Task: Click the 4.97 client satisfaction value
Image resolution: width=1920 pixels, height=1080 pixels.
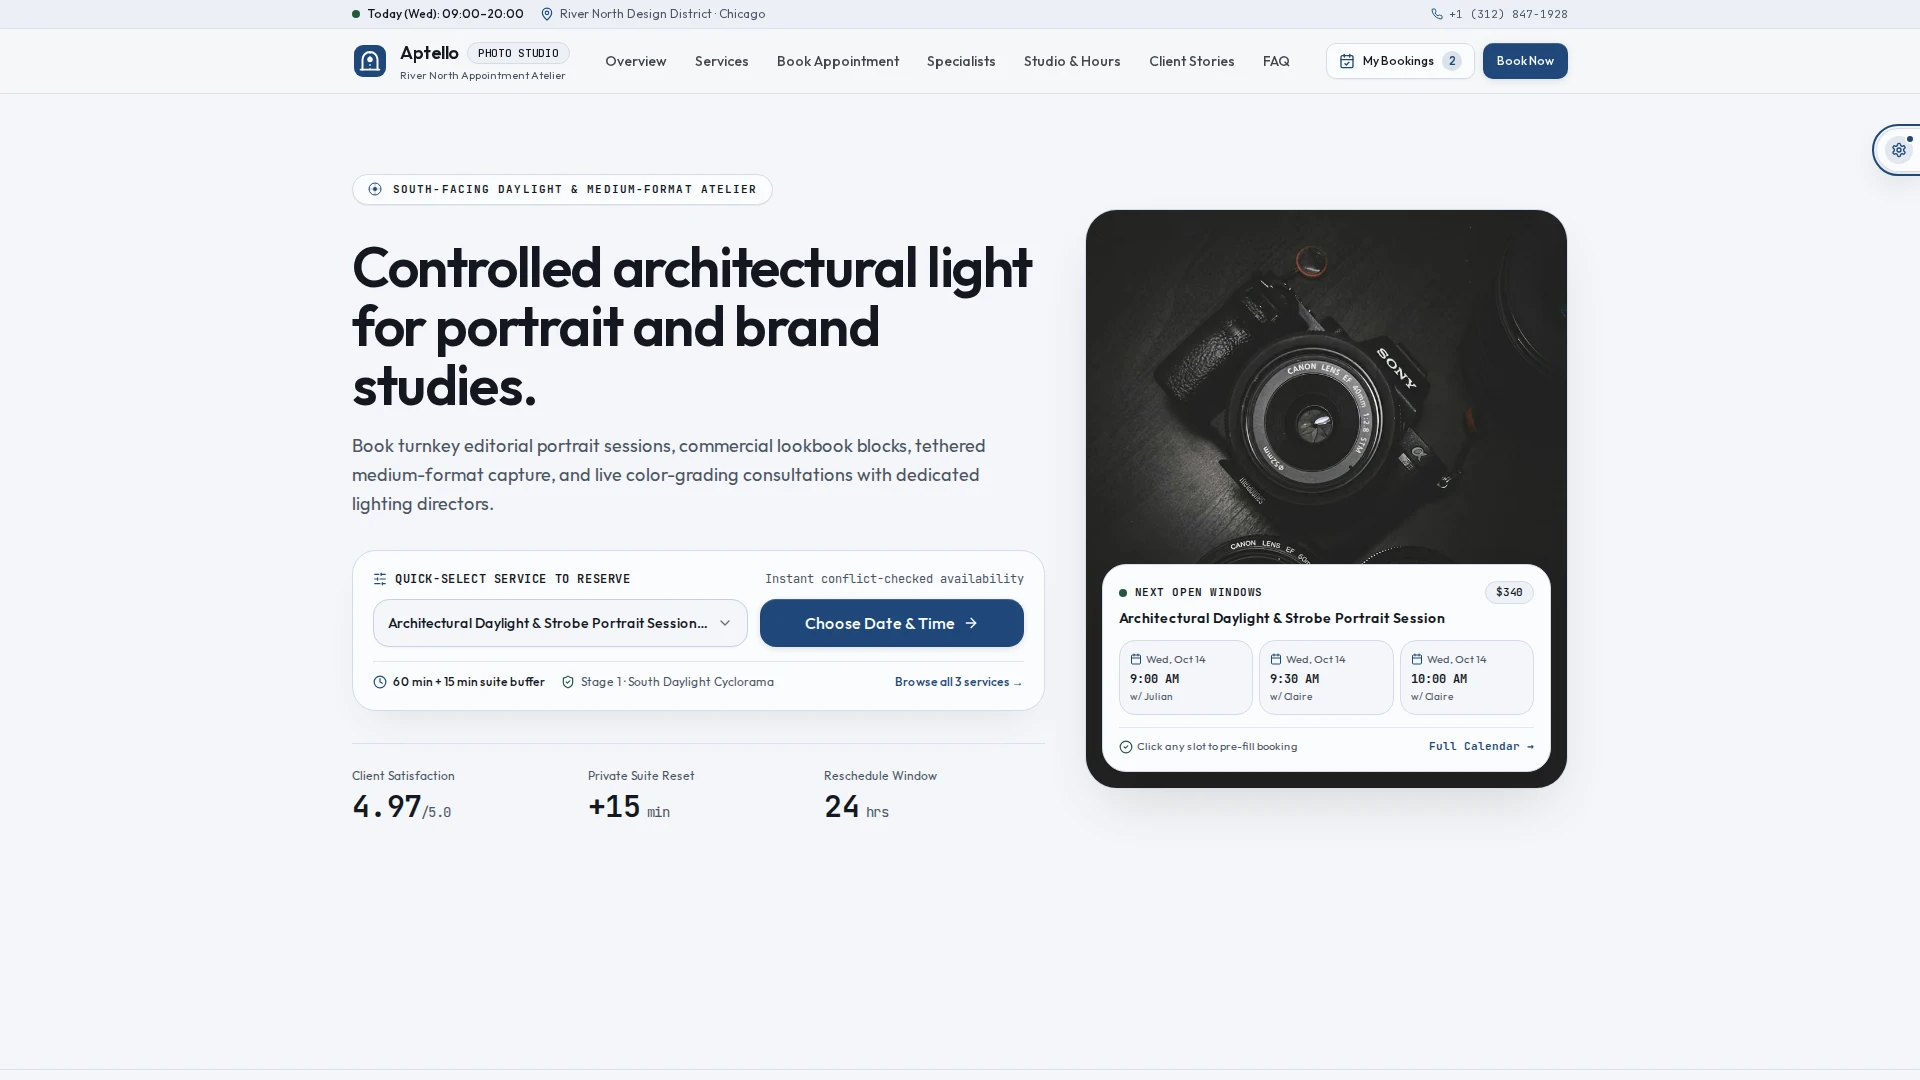Action: pyautogui.click(x=402, y=806)
